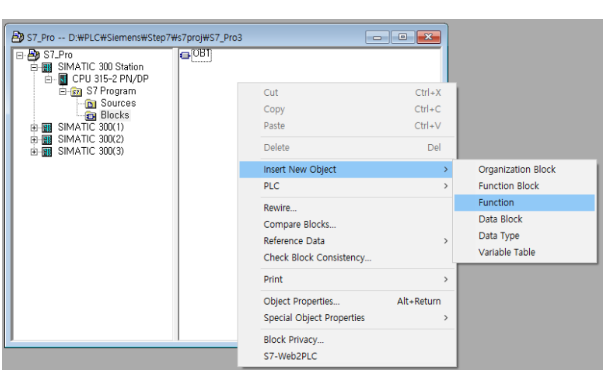Image resolution: width=613 pixels, height=376 pixels.
Task: Insert a new Variable Table
Action: 525,252
